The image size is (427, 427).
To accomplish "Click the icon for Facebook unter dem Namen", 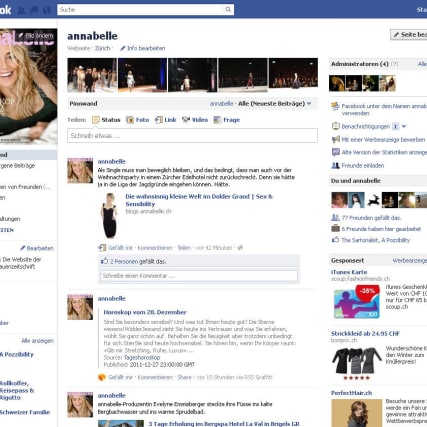I will point(335,106).
